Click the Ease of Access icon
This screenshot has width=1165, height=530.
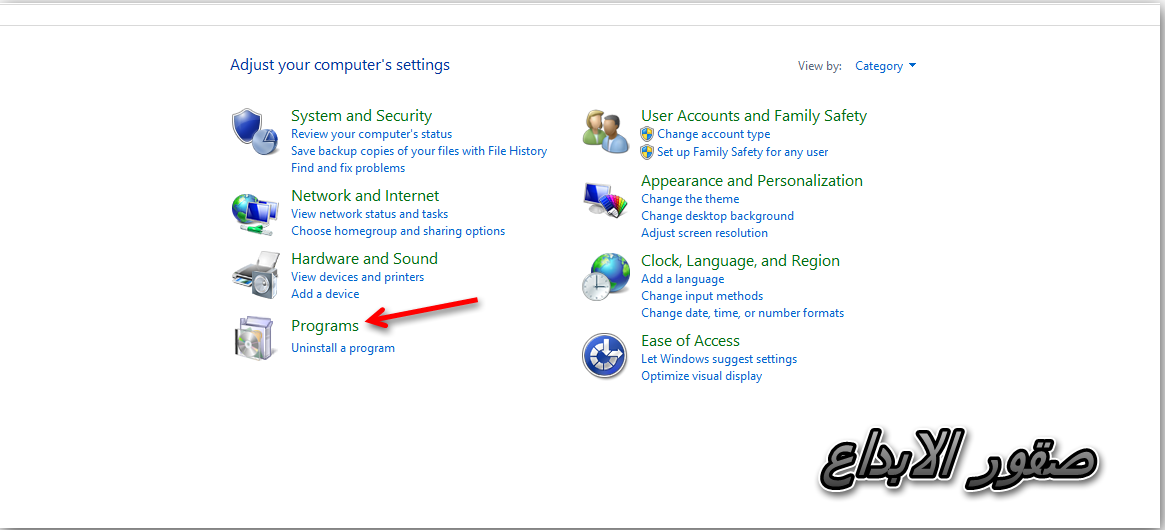click(x=605, y=356)
